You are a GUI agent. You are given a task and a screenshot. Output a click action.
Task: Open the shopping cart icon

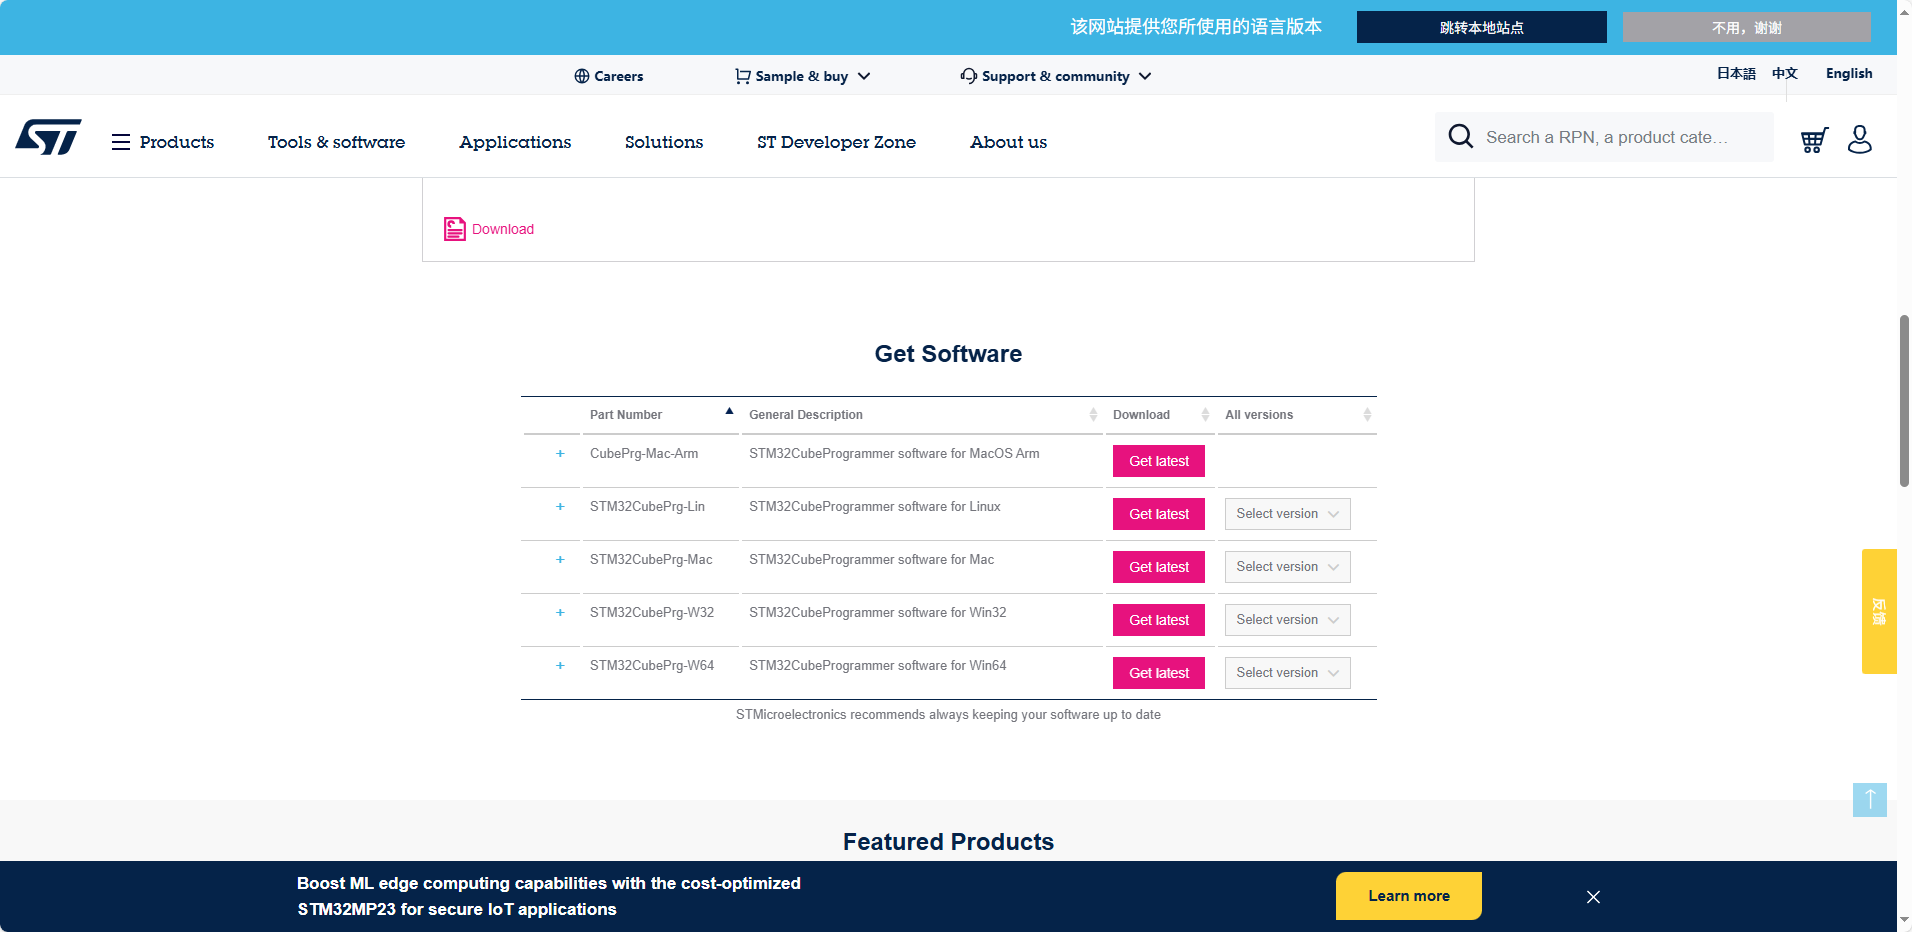click(x=1814, y=140)
